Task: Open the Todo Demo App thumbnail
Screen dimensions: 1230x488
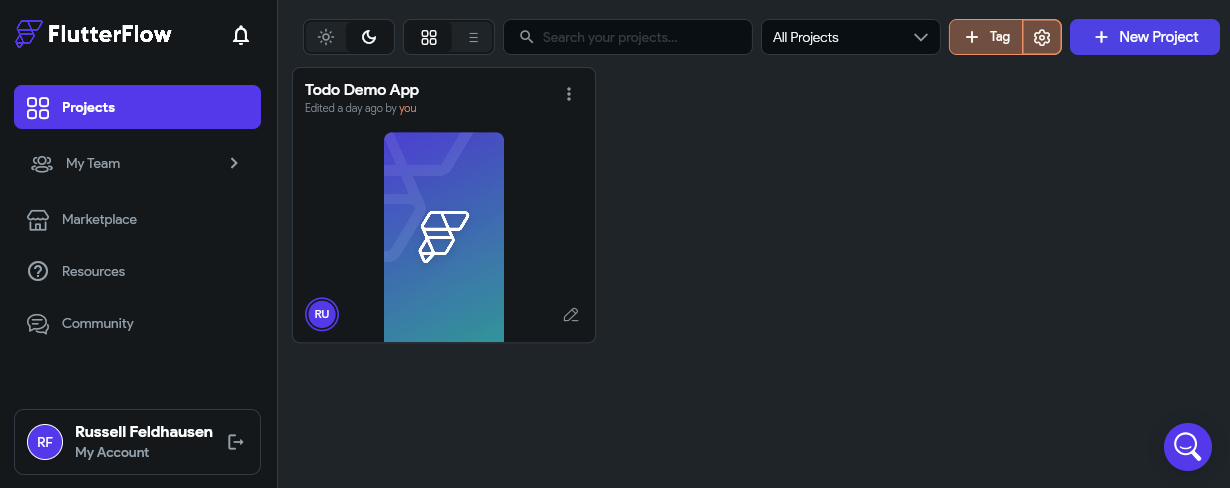Action: (444, 237)
